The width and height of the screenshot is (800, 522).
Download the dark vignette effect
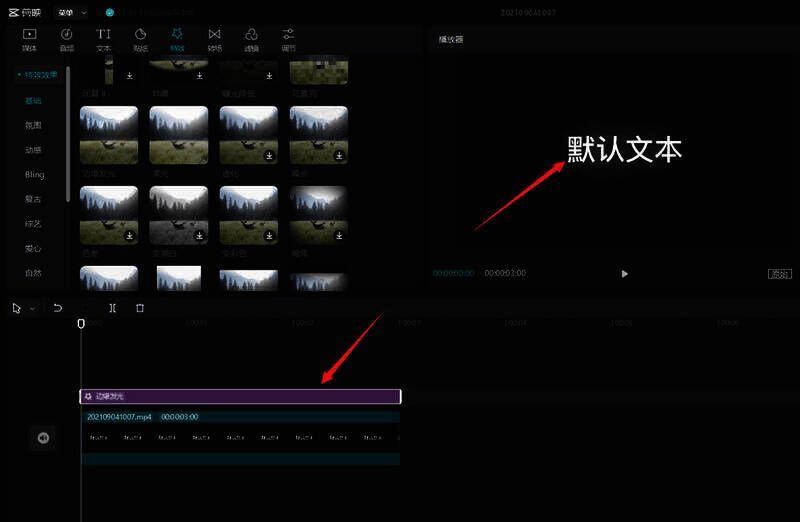(x=339, y=235)
